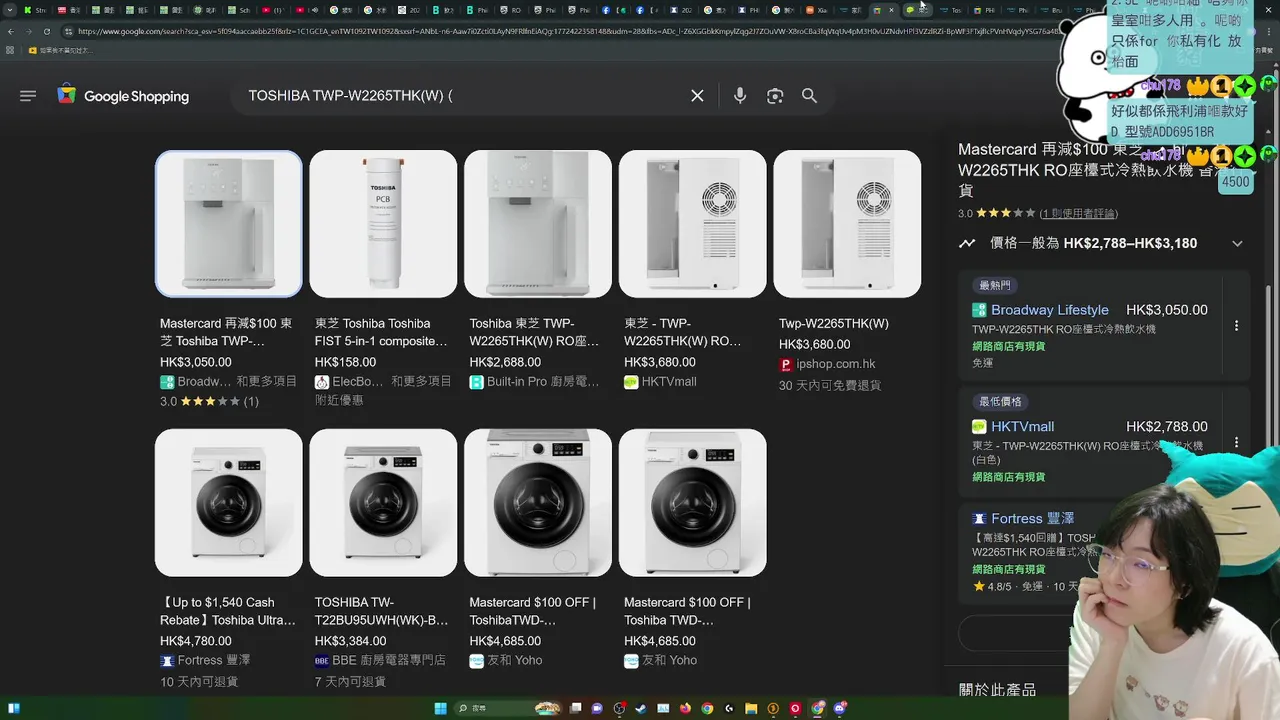Open OBS Studio from the taskbar
Image resolution: width=1280 pixels, height=720 pixels.
[x=620, y=708]
